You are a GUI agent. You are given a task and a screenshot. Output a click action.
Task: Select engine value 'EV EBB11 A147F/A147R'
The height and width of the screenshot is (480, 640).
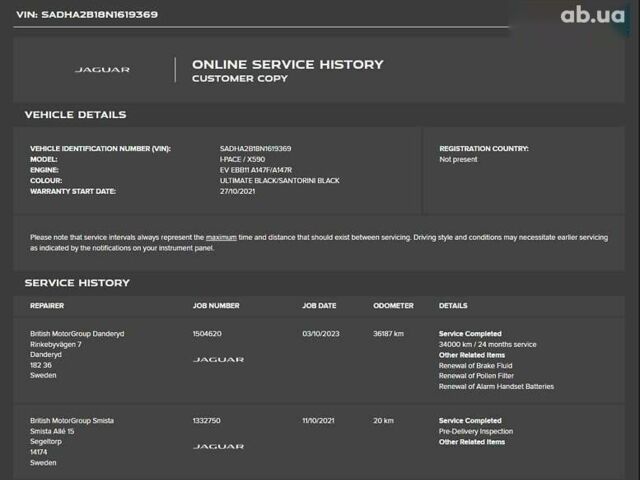256,170
